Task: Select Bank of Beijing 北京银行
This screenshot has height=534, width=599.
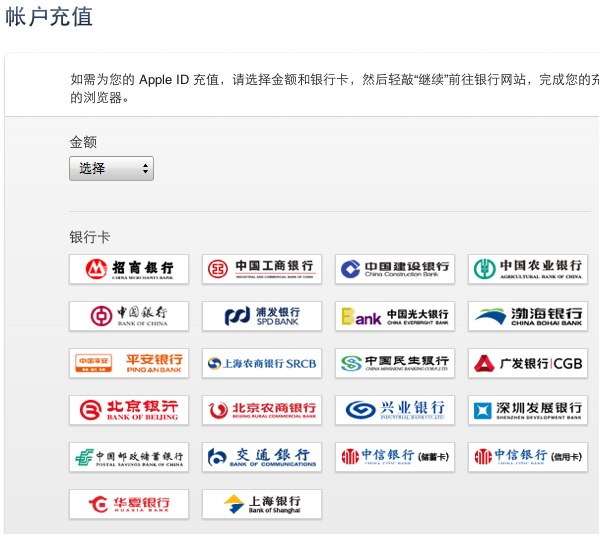Action: tap(129, 410)
